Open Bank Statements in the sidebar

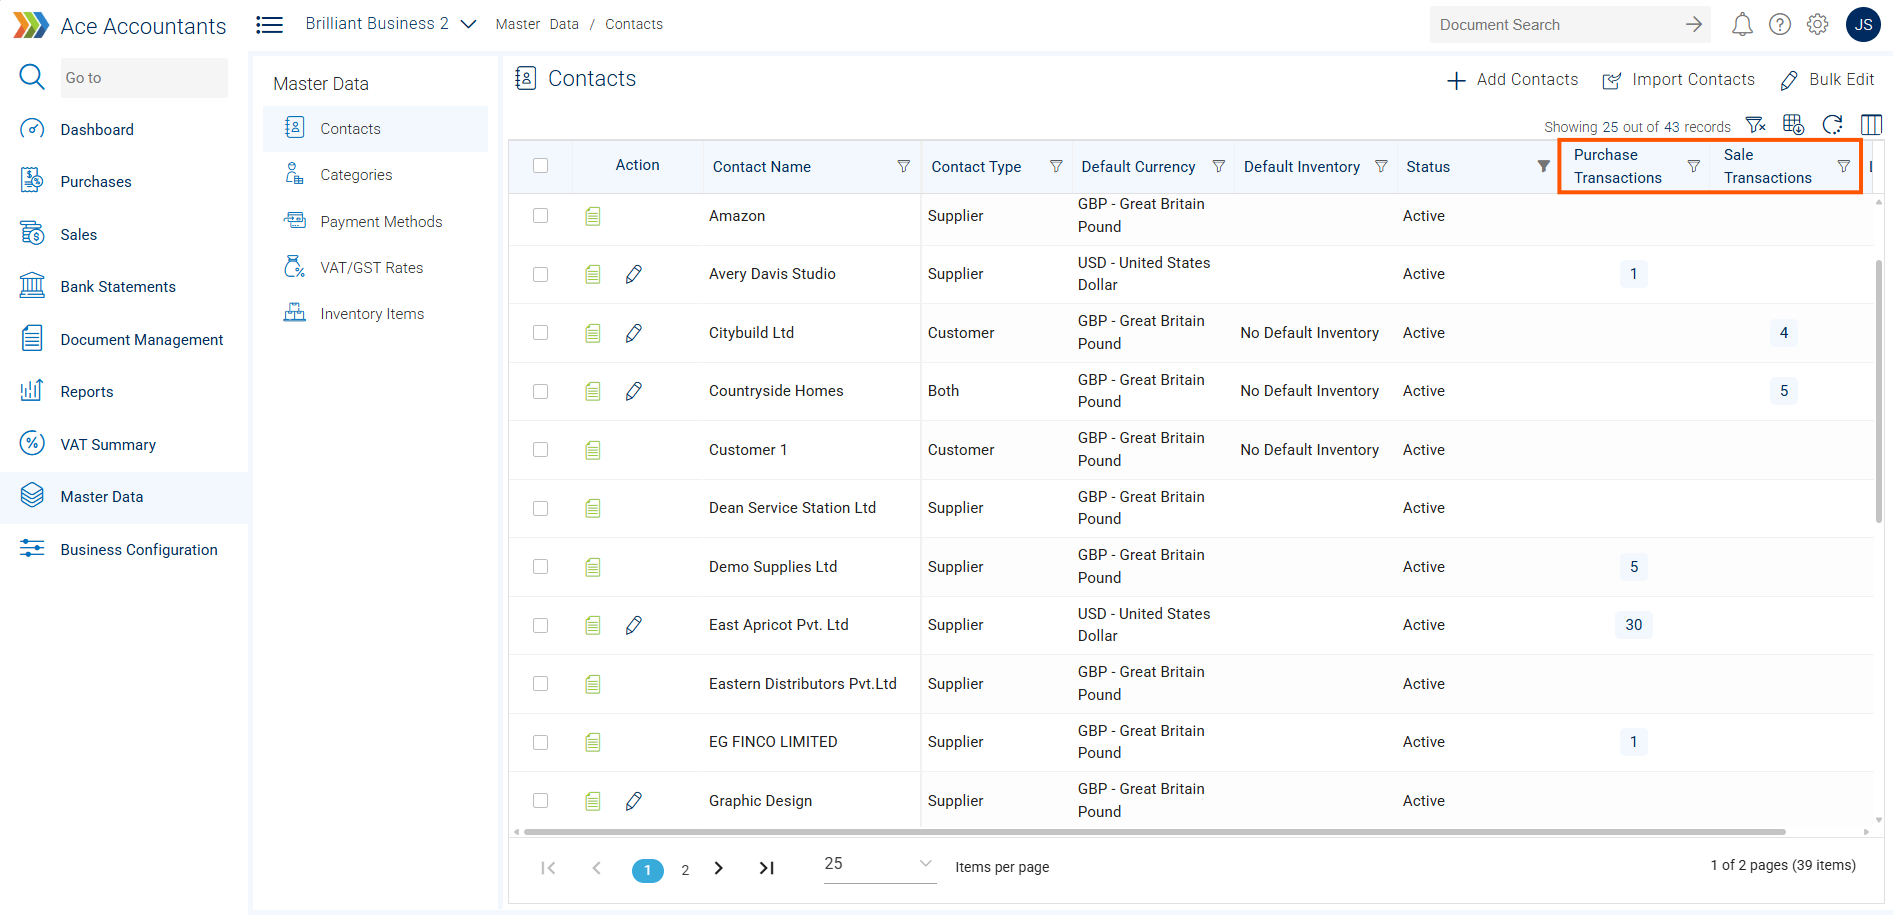pyautogui.click(x=118, y=287)
